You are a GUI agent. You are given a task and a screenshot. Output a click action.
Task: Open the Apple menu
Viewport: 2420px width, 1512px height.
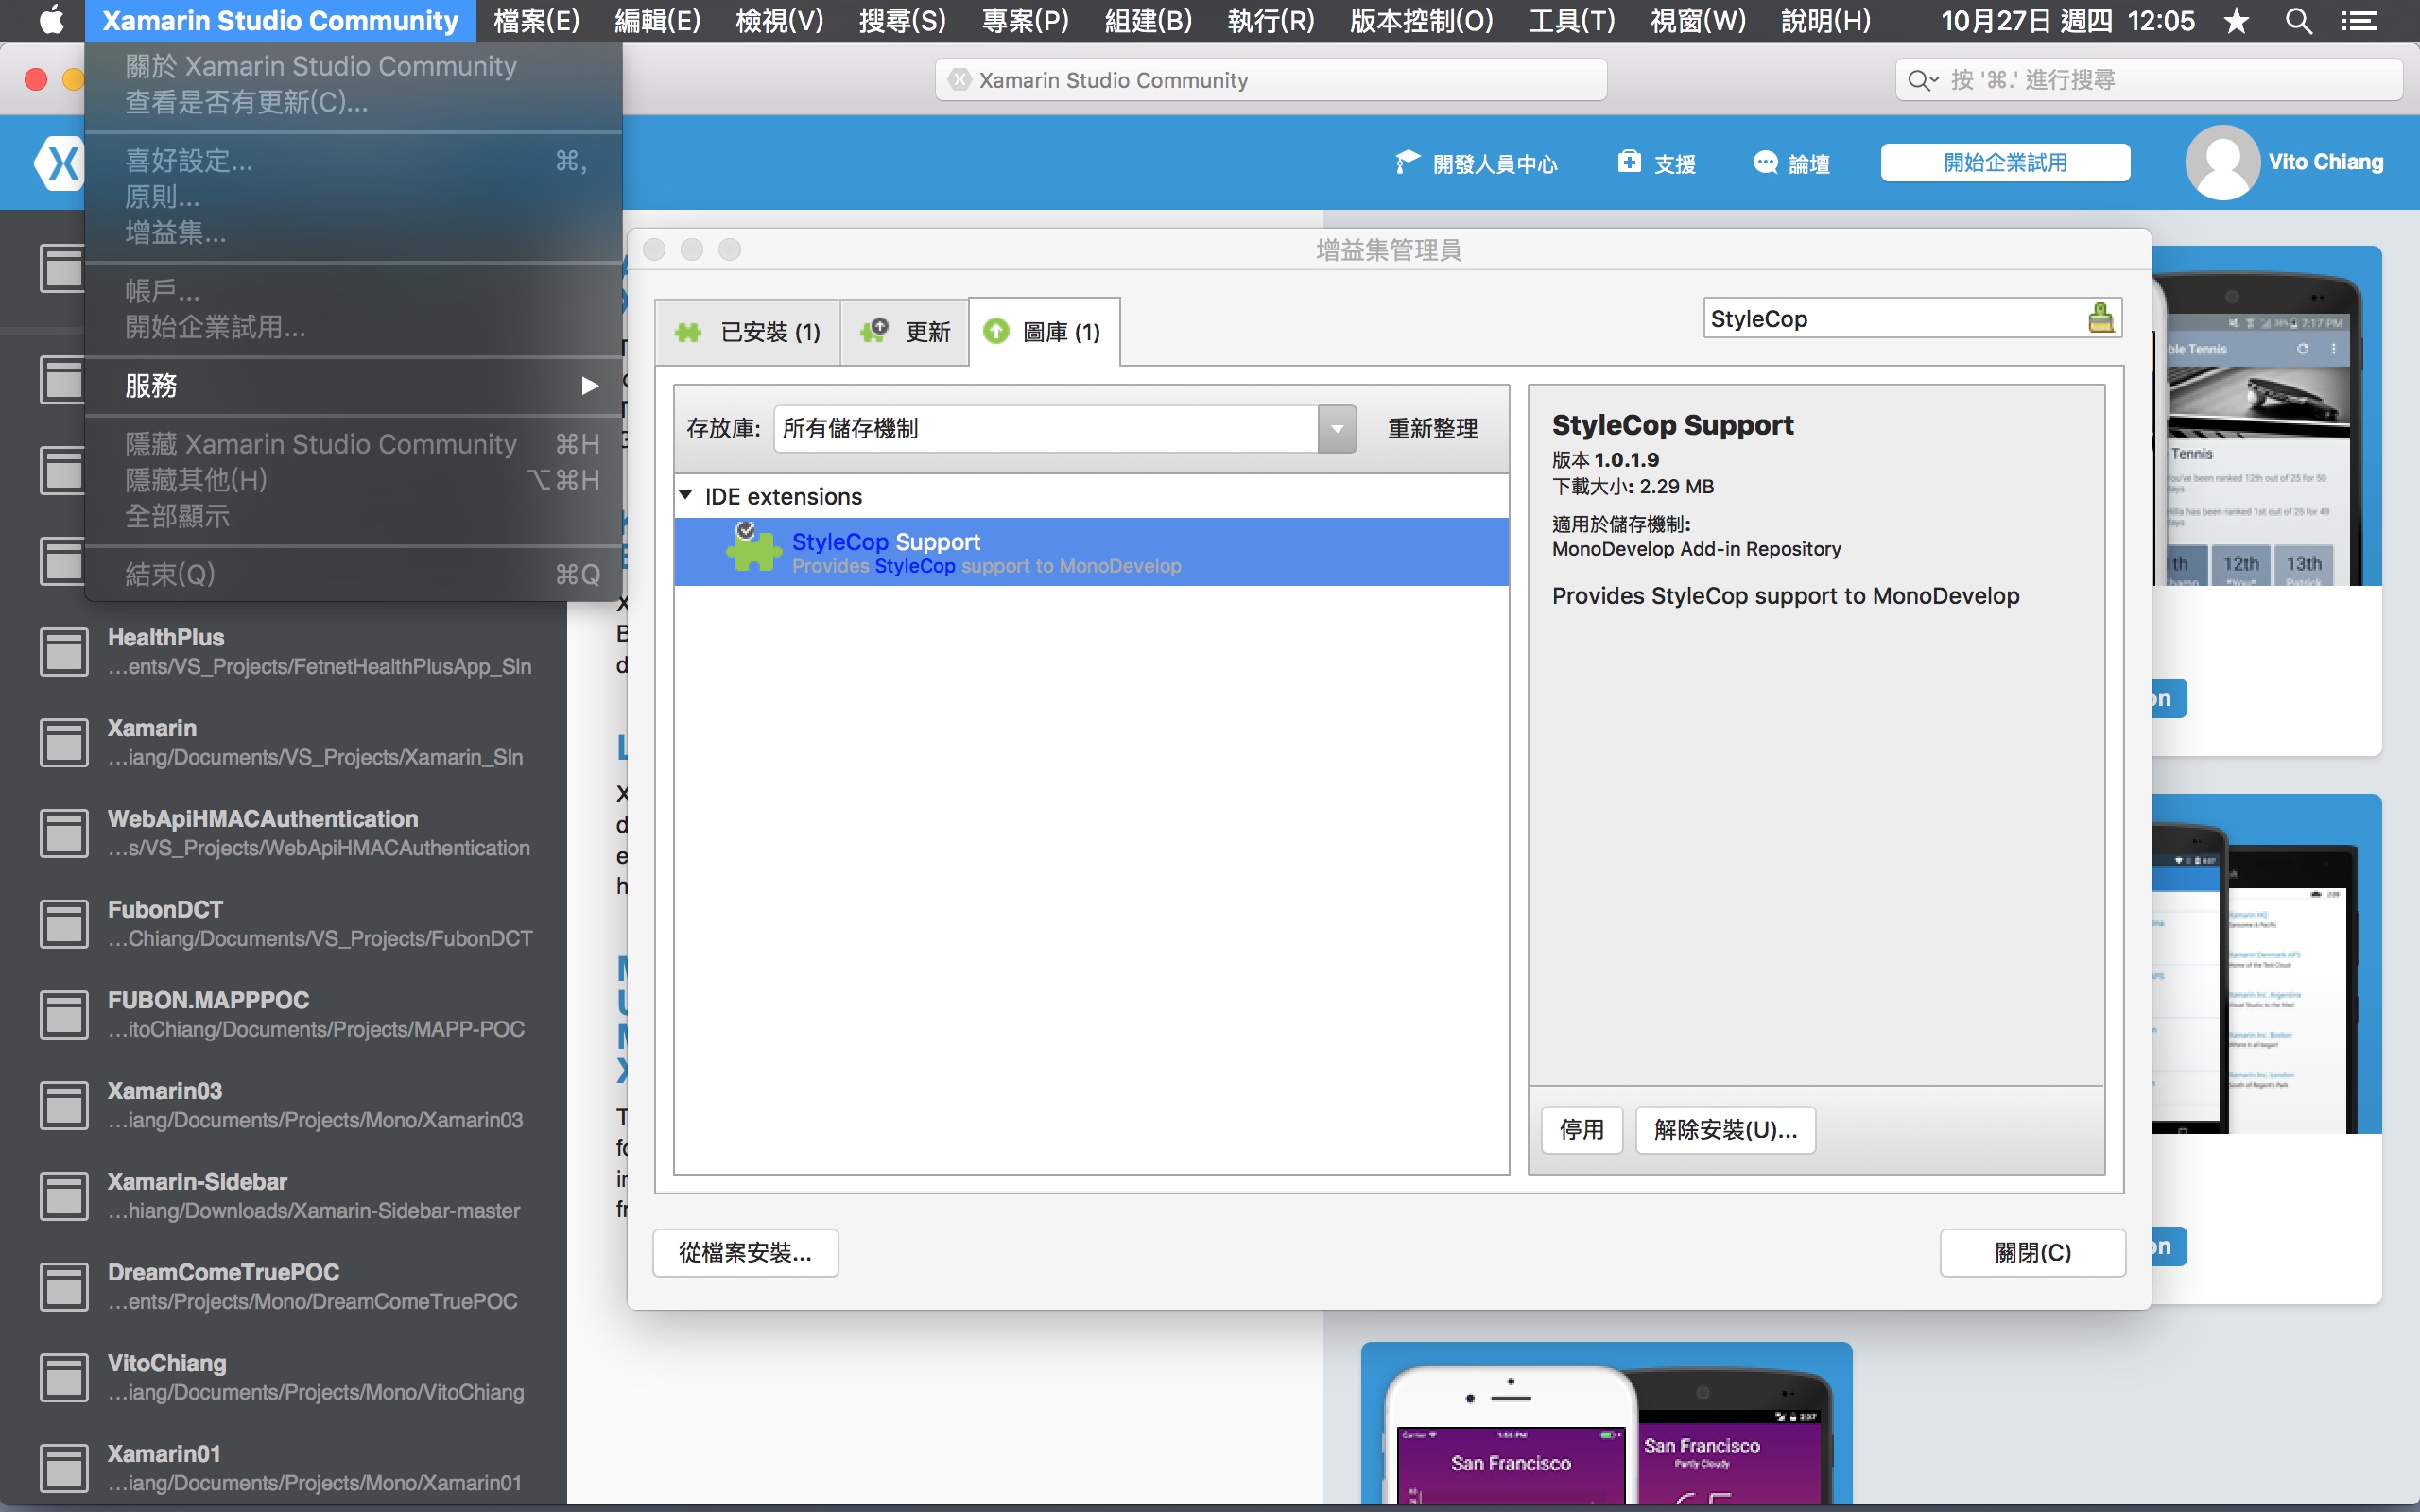(50, 20)
